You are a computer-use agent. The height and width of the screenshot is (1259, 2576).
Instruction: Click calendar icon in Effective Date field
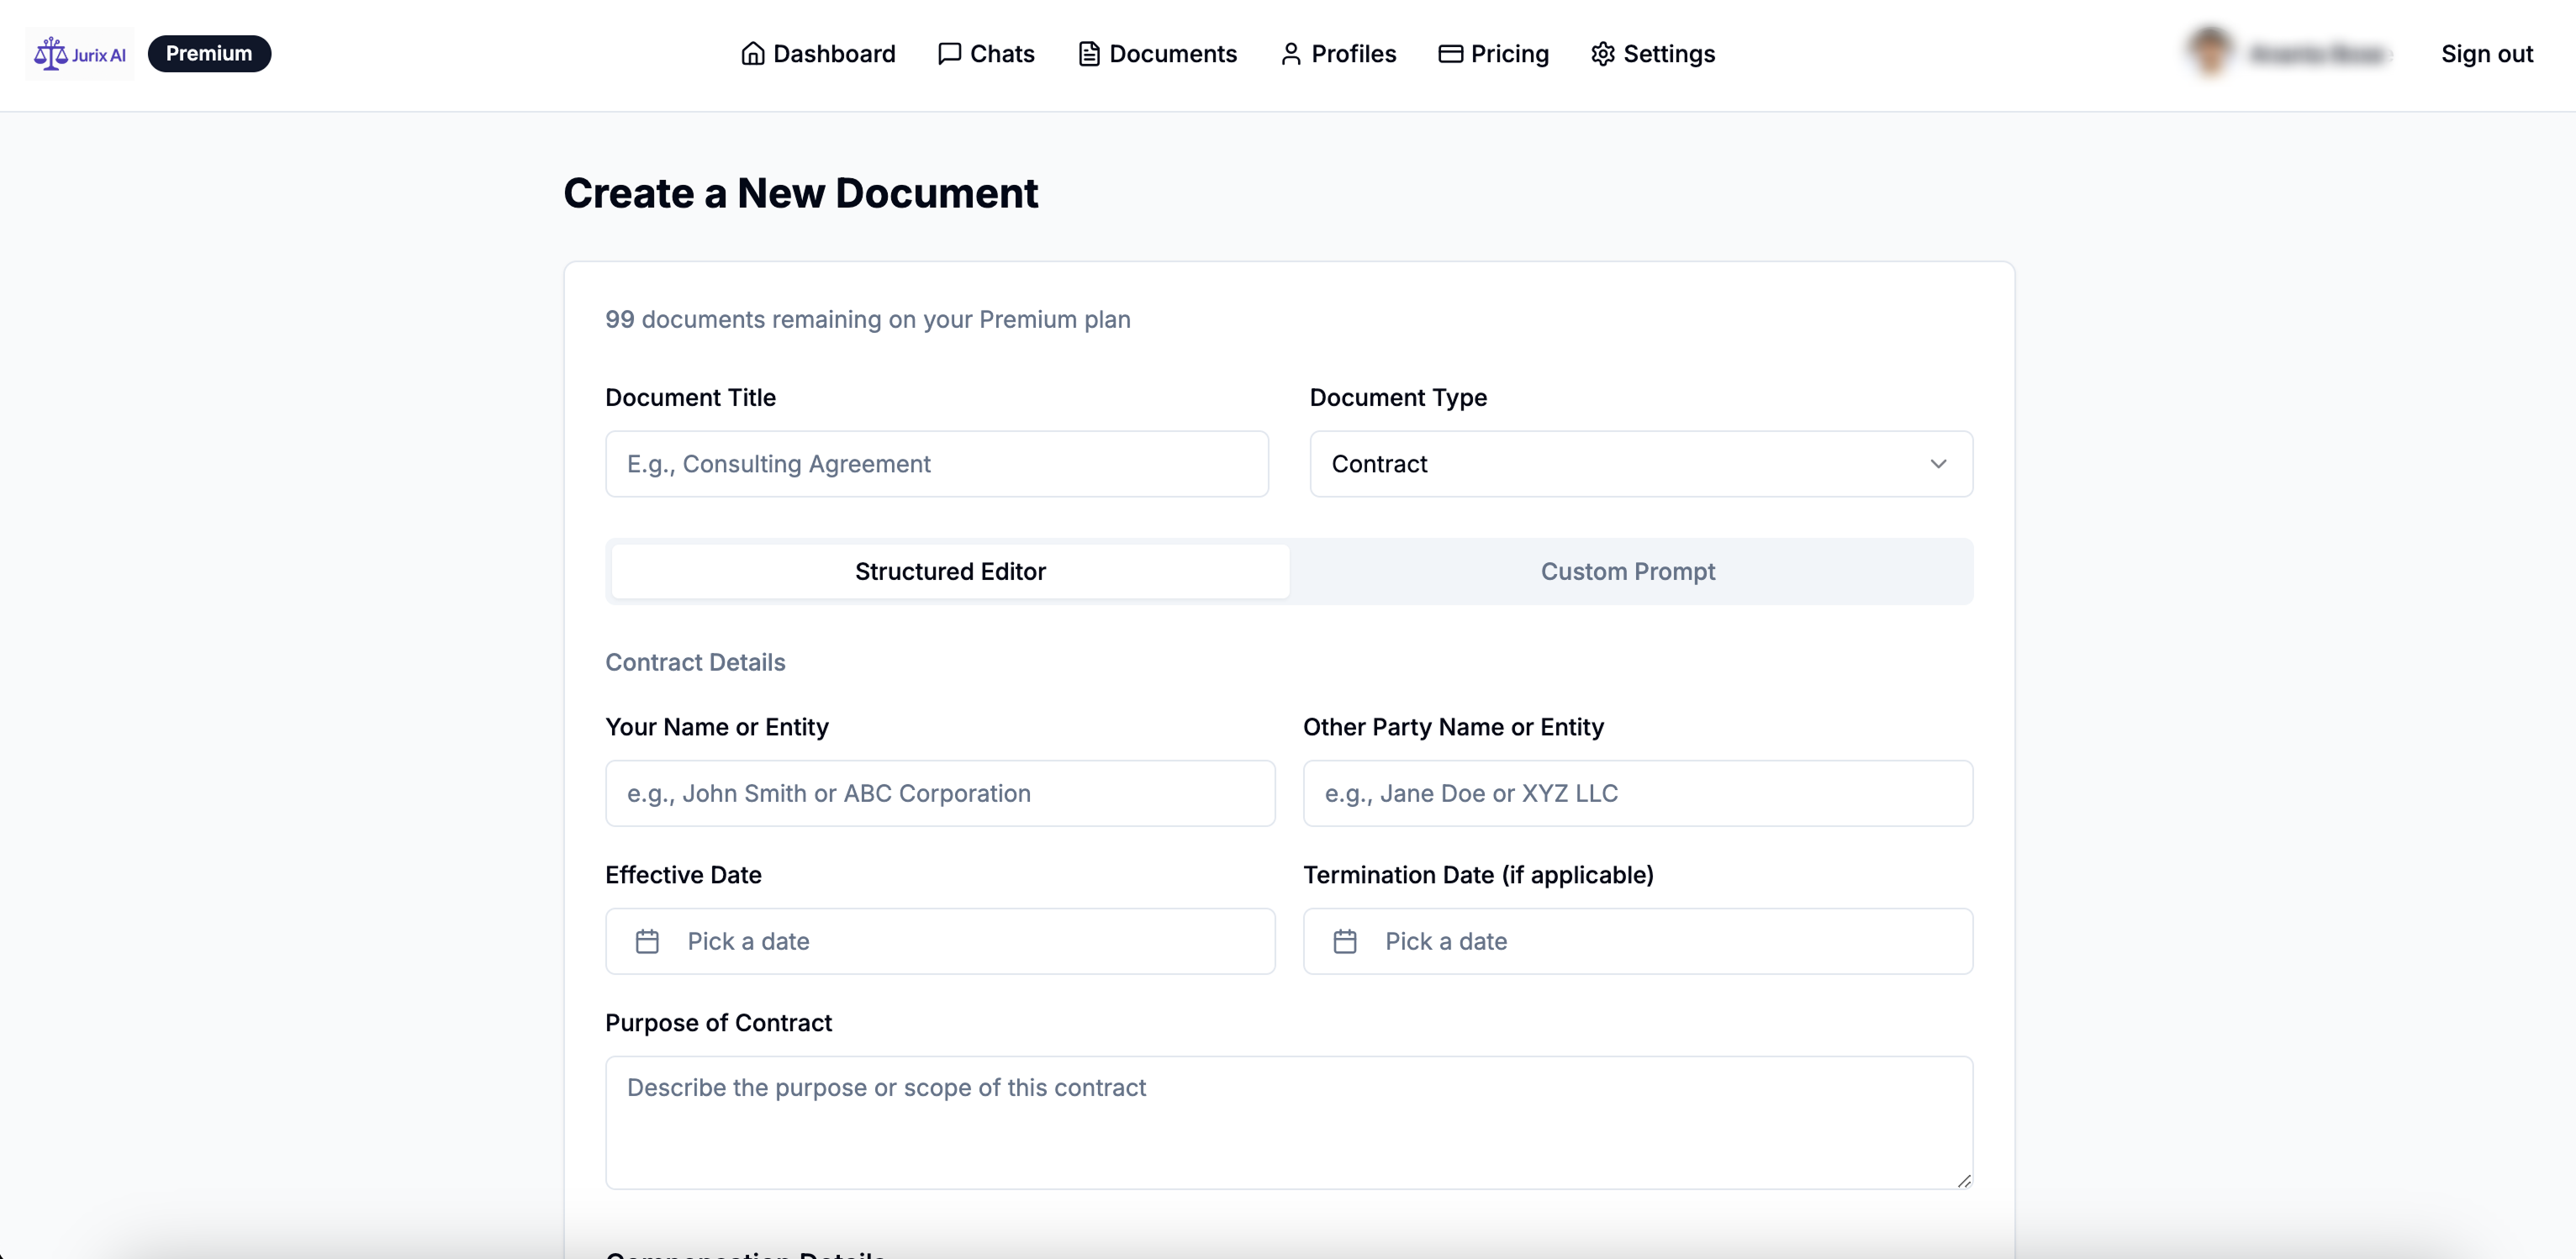(647, 941)
